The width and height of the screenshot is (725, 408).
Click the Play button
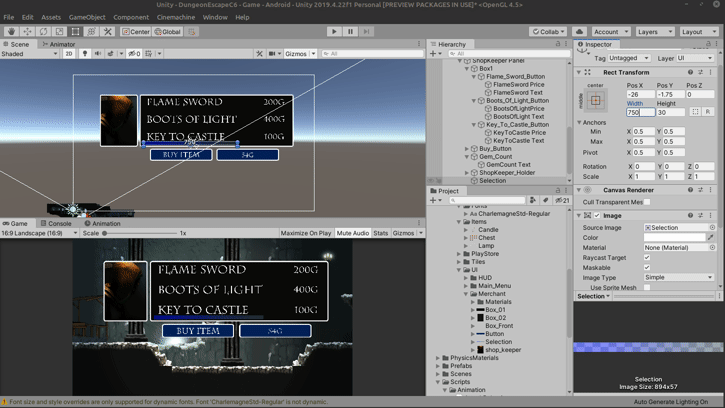(334, 31)
